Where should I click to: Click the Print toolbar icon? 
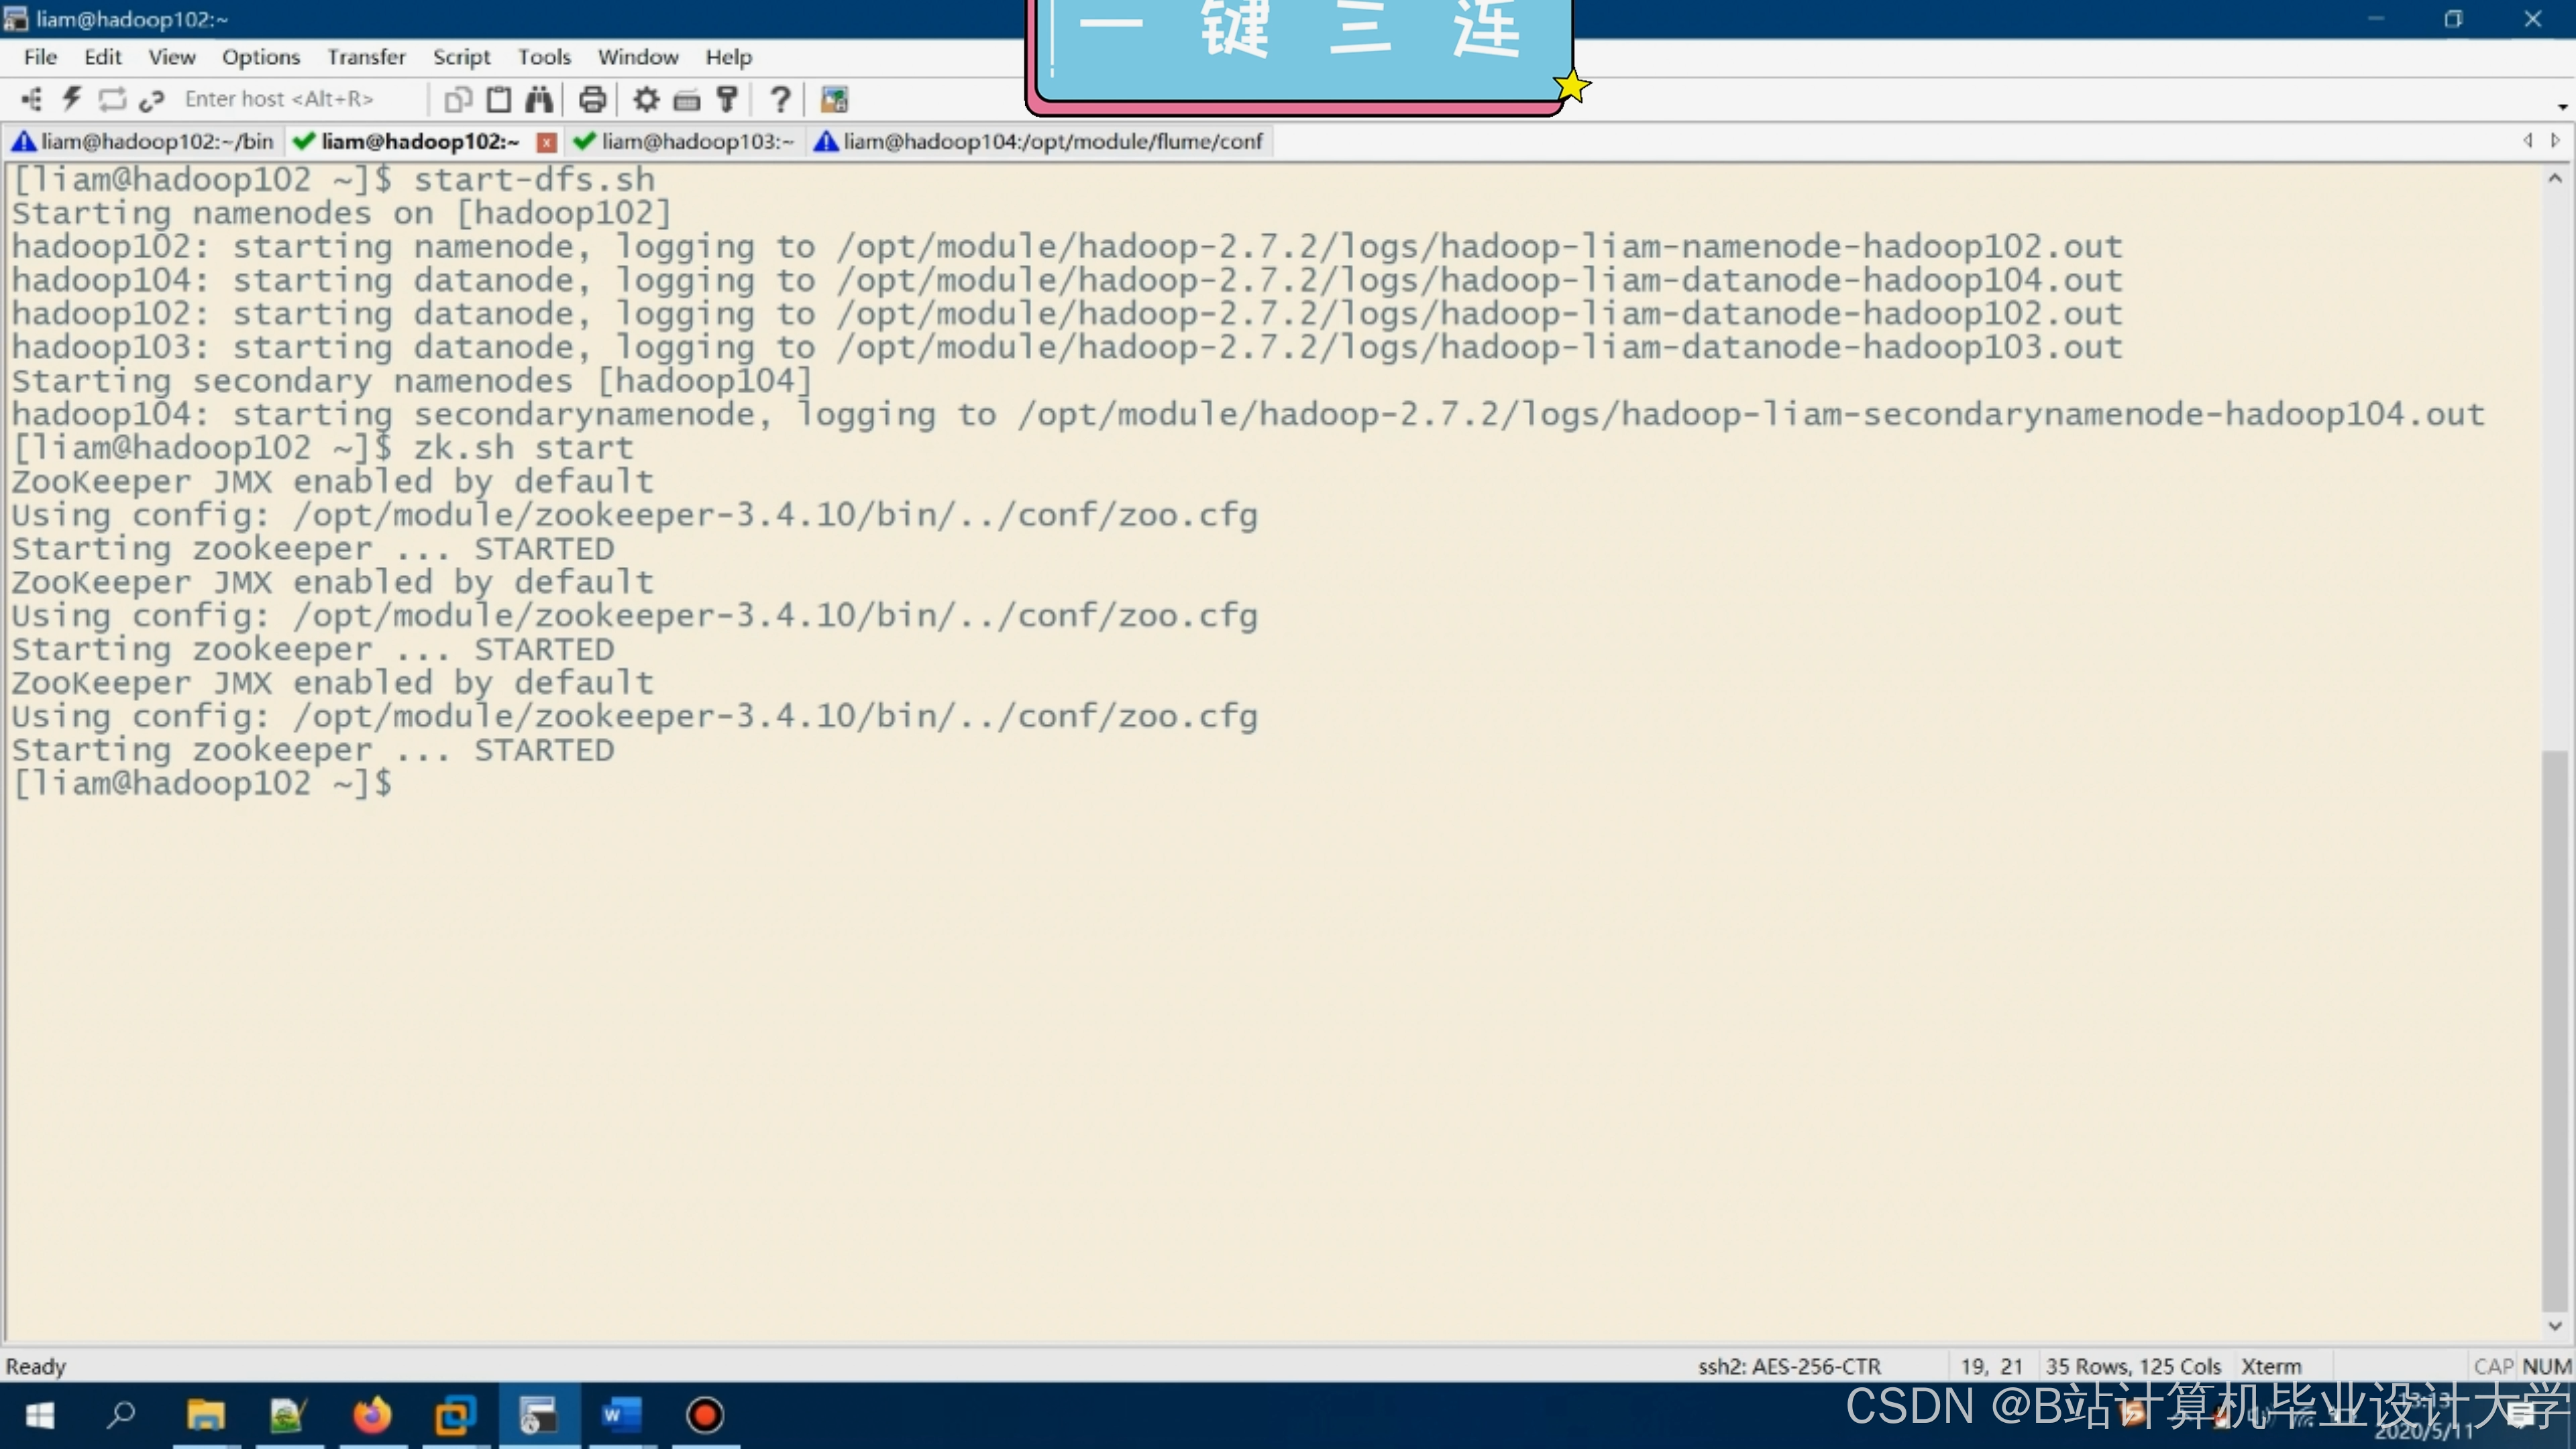tap(592, 99)
